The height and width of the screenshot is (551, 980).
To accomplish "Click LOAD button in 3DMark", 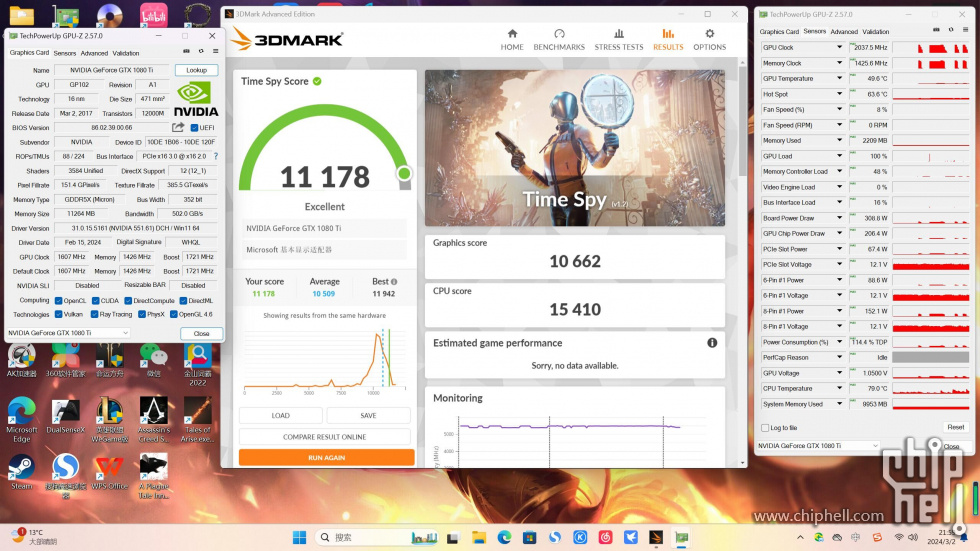I will coord(281,415).
